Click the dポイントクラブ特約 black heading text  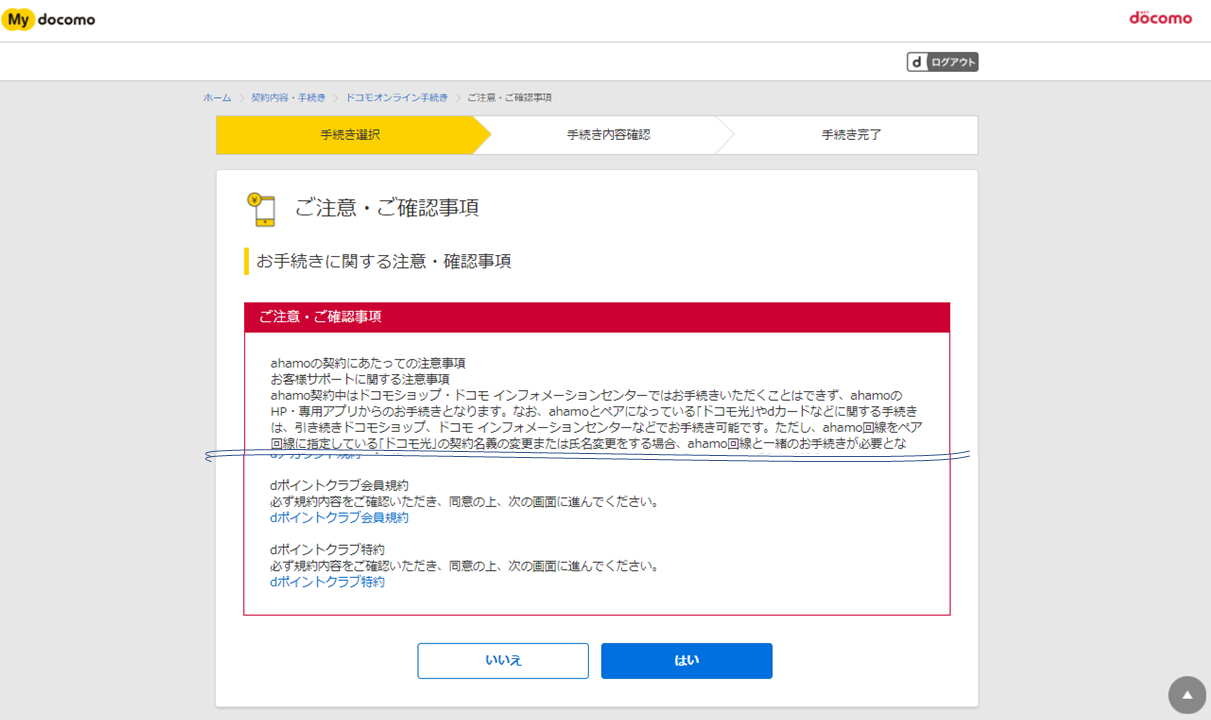(327, 550)
